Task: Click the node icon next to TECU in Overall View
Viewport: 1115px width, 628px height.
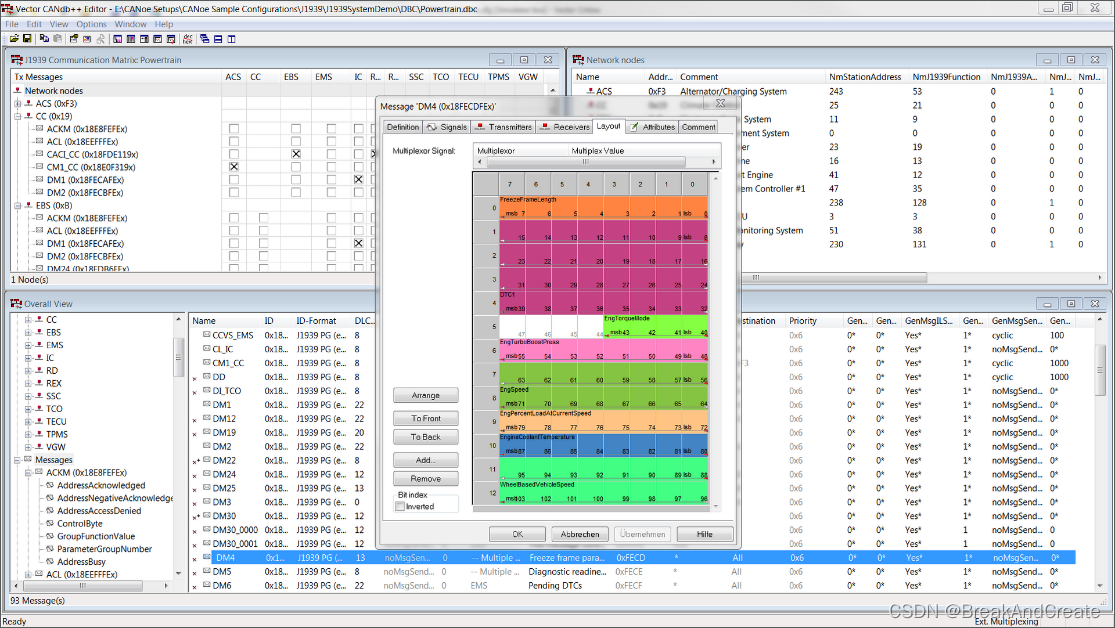Action: pyautogui.click(x=40, y=421)
